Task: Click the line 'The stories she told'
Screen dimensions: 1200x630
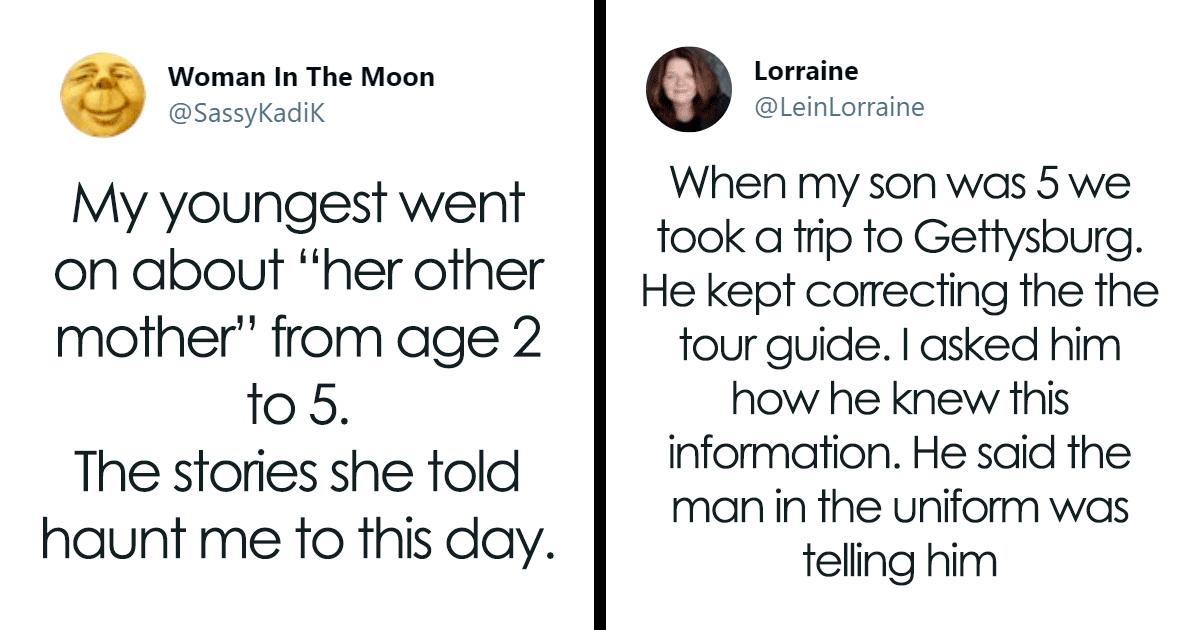Action: pos(298,473)
